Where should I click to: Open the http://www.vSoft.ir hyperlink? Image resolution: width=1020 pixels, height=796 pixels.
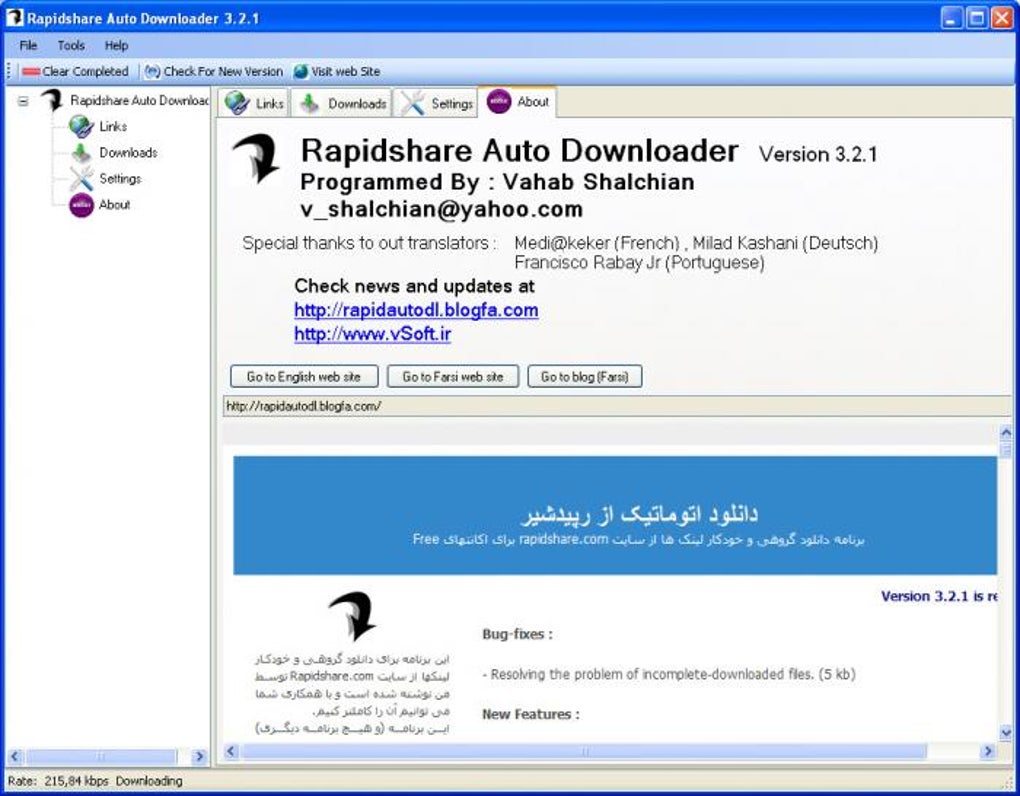[x=373, y=334]
